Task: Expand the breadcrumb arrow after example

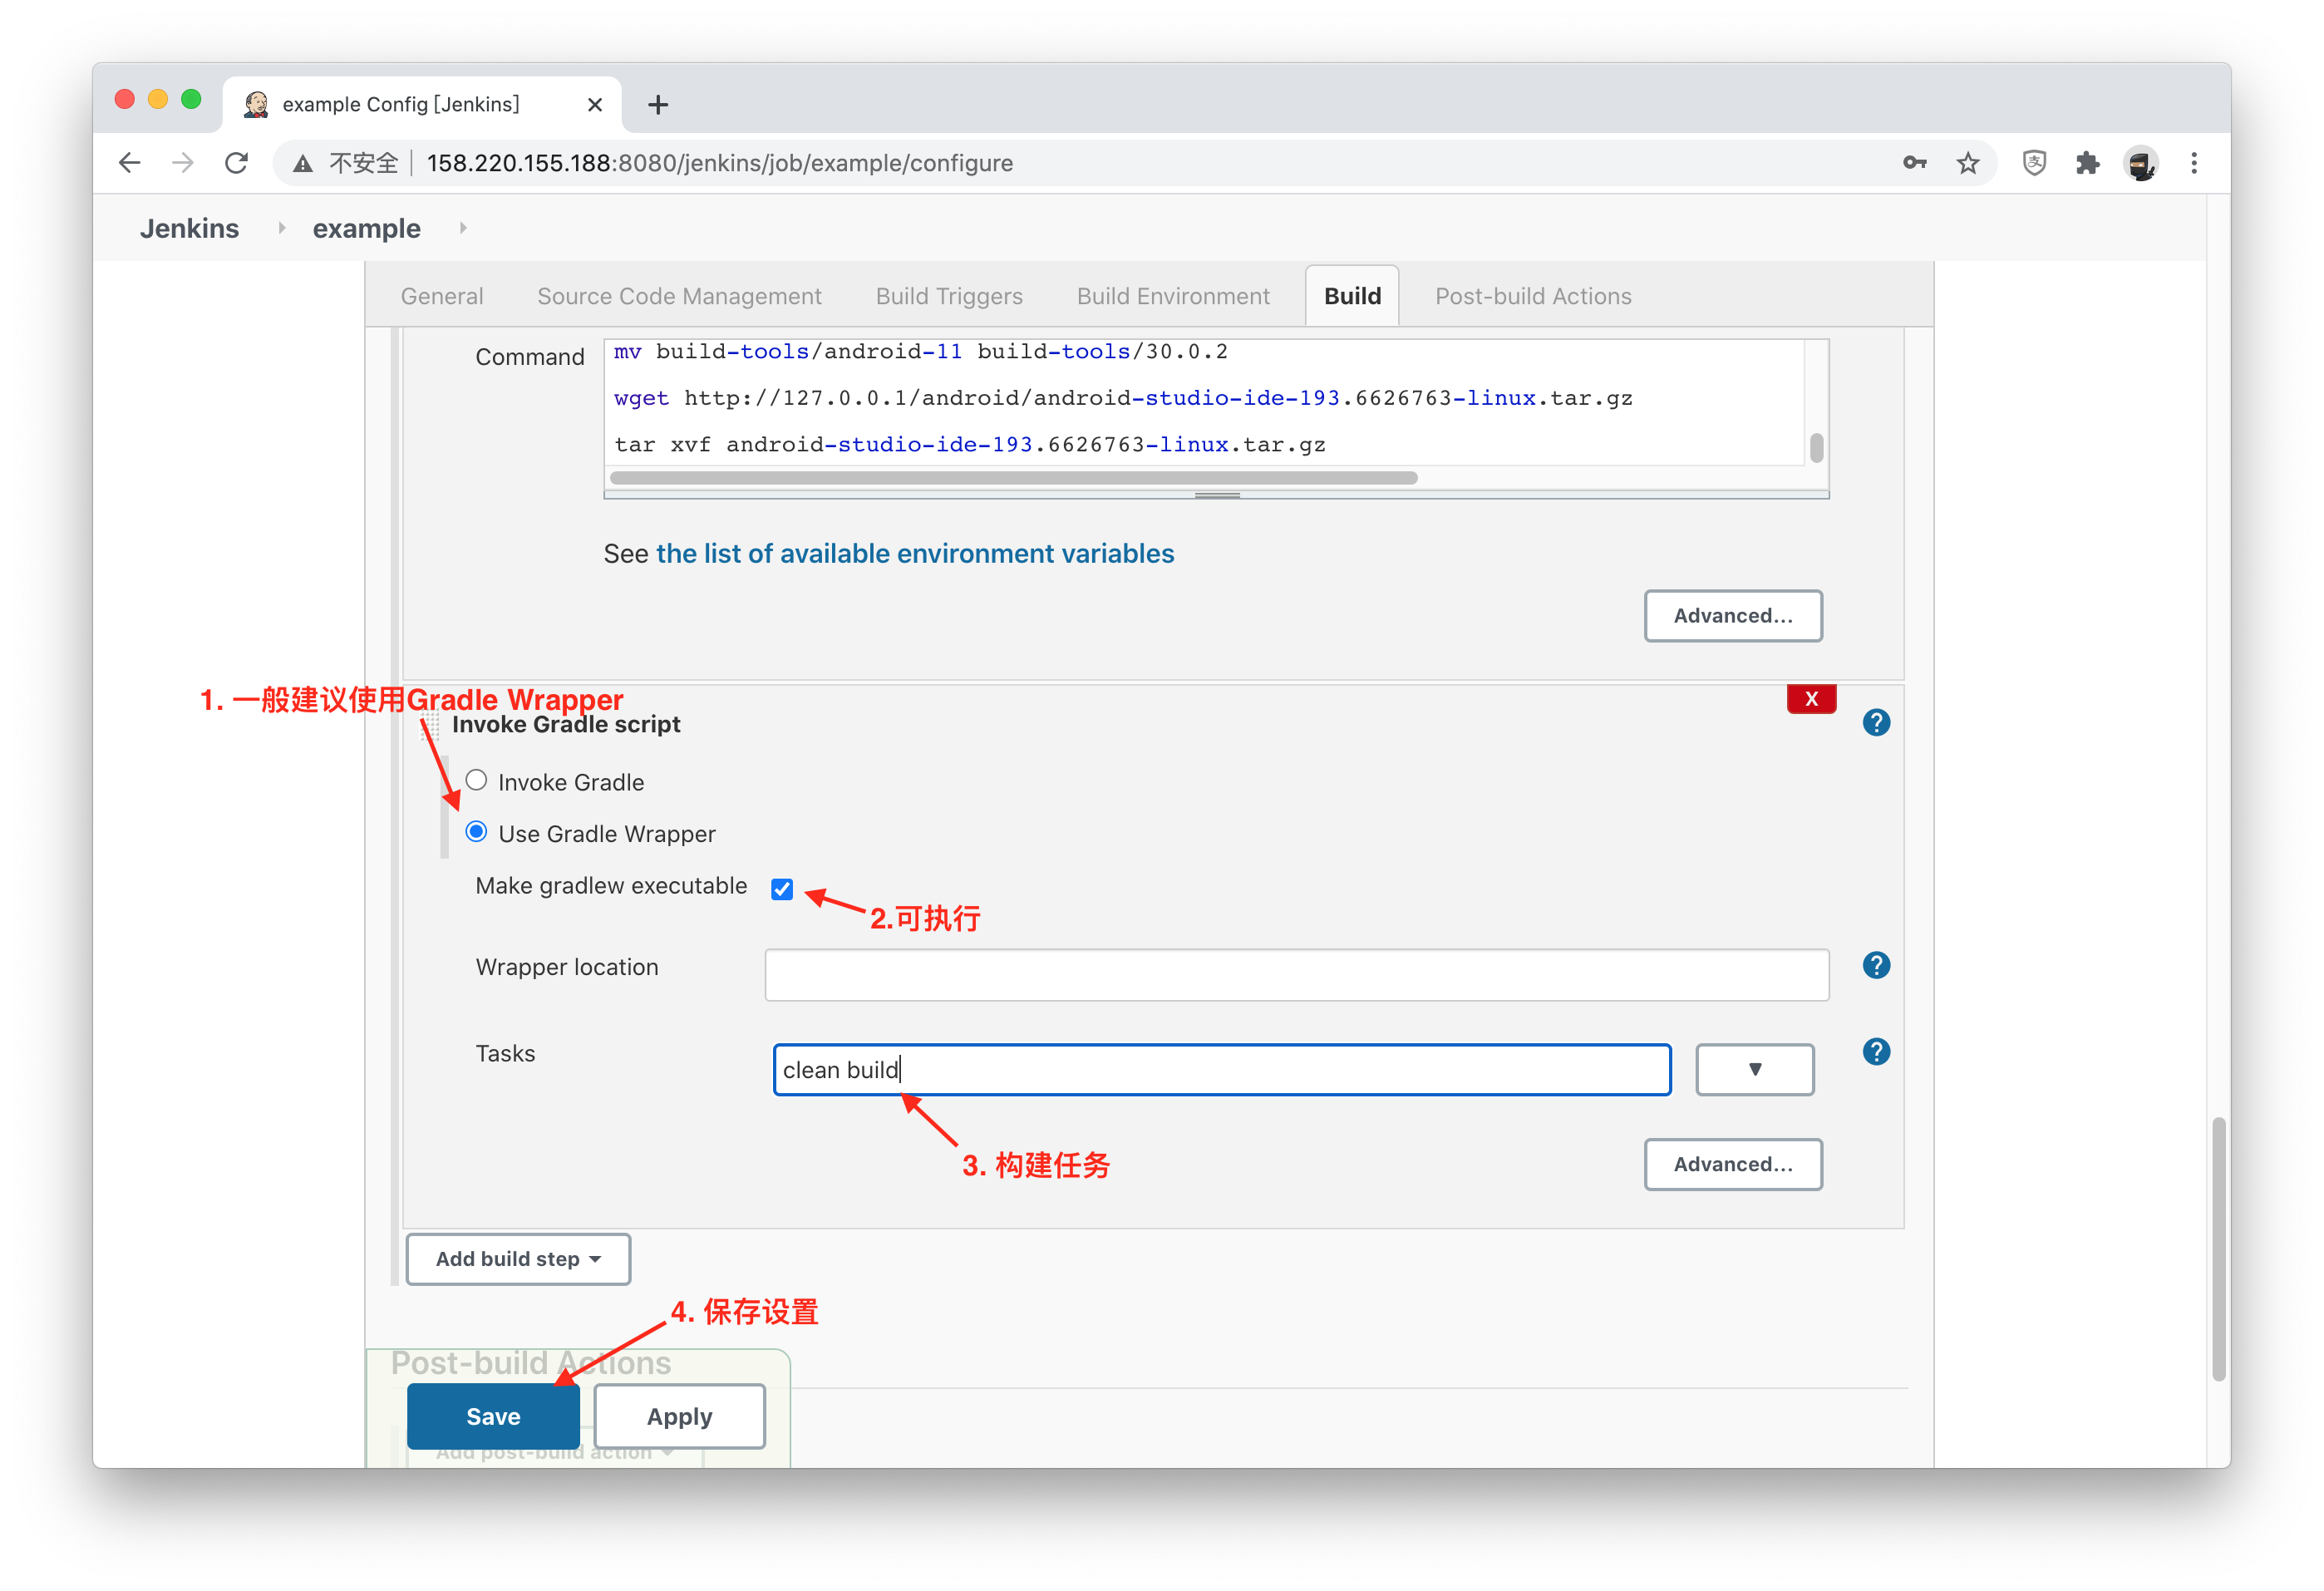Action: tap(462, 228)
